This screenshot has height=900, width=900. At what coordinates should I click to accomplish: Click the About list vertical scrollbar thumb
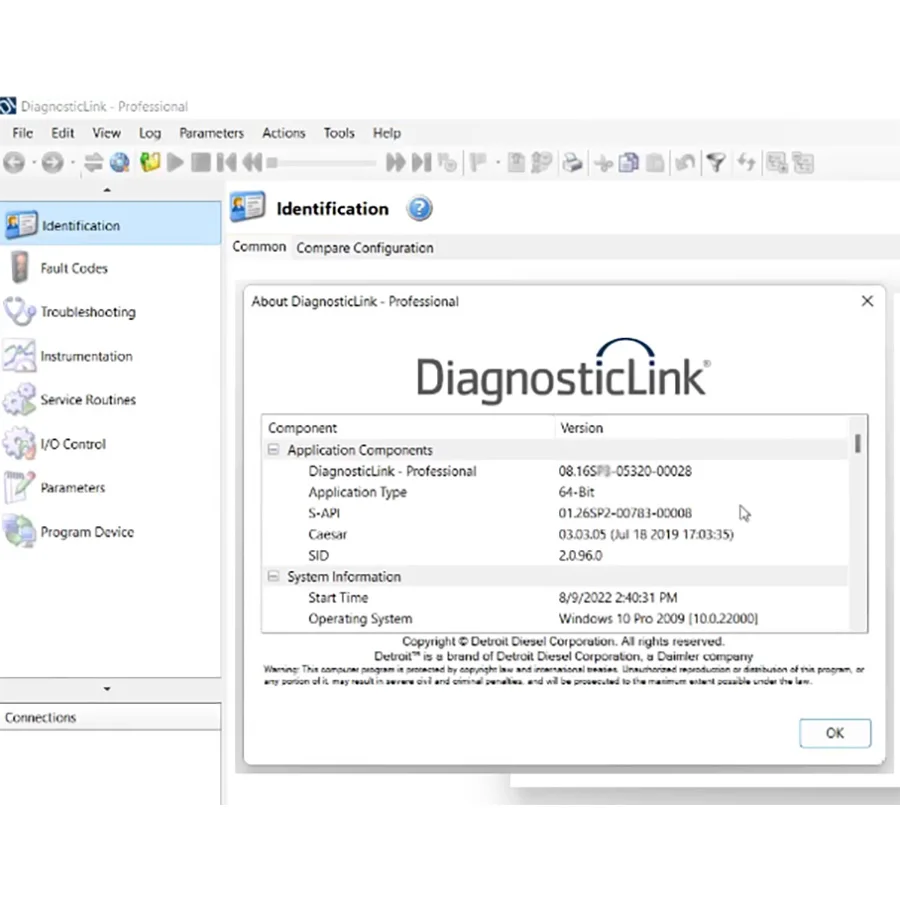(858, 443)
